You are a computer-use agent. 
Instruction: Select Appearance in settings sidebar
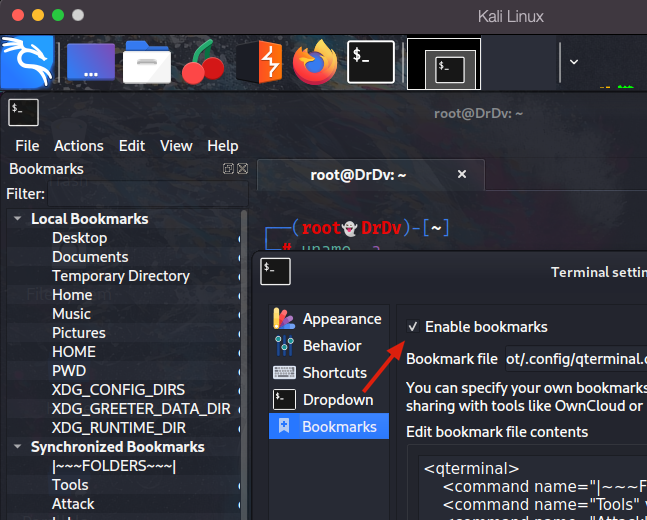point(341,319)
